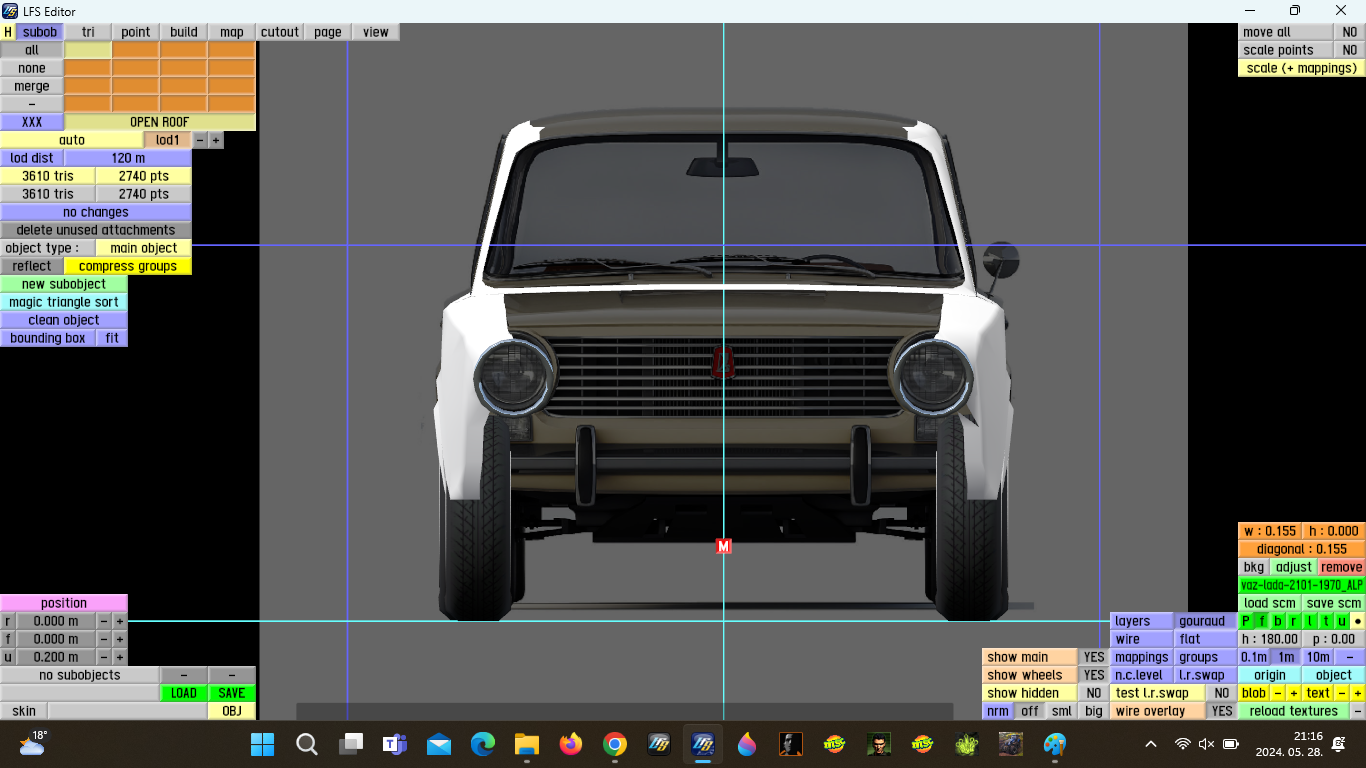Viewport: 1366px width, 768px height.
Task: Click the plus button next to lod1
Action: click(x=216, y=140)
